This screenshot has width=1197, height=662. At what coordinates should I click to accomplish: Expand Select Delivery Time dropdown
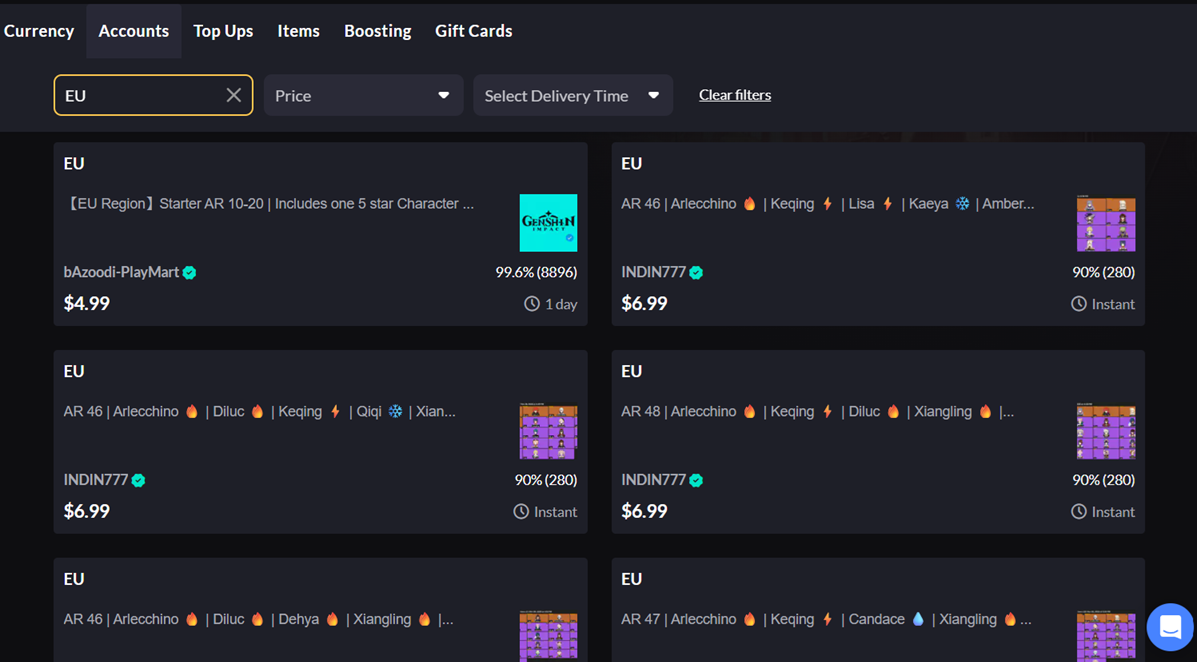[x=573, y=95]
